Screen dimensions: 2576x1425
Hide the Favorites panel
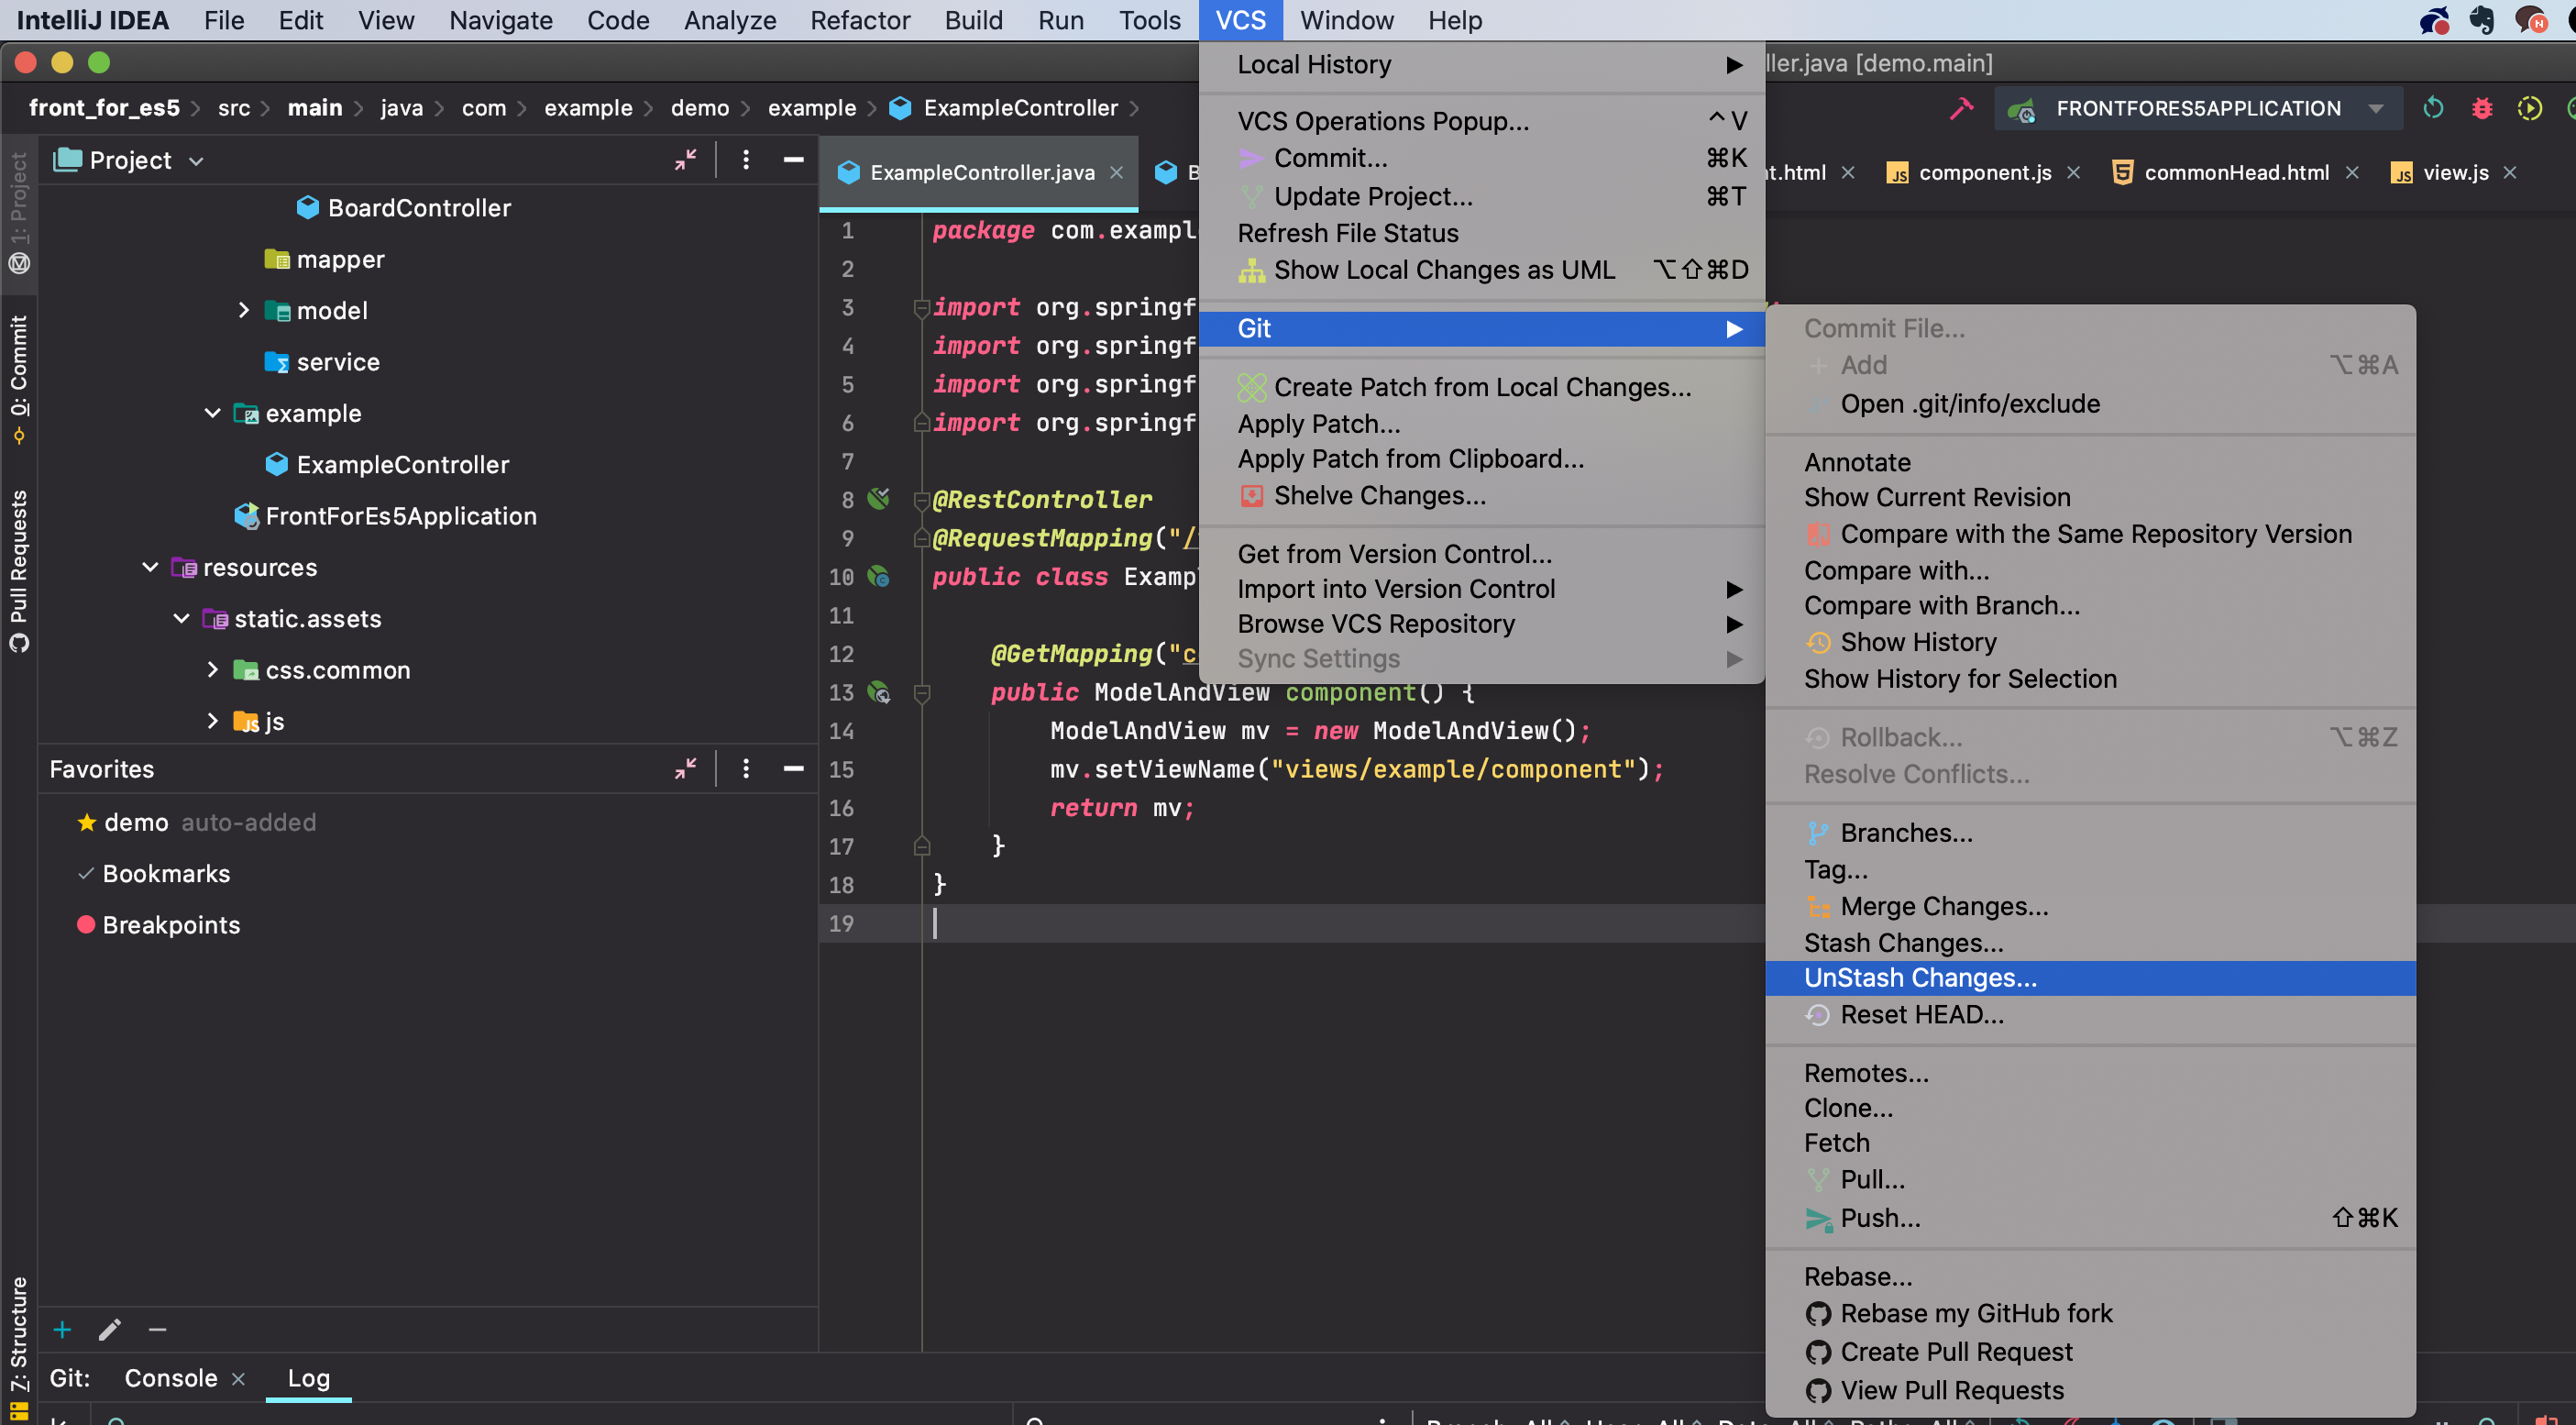794,768
